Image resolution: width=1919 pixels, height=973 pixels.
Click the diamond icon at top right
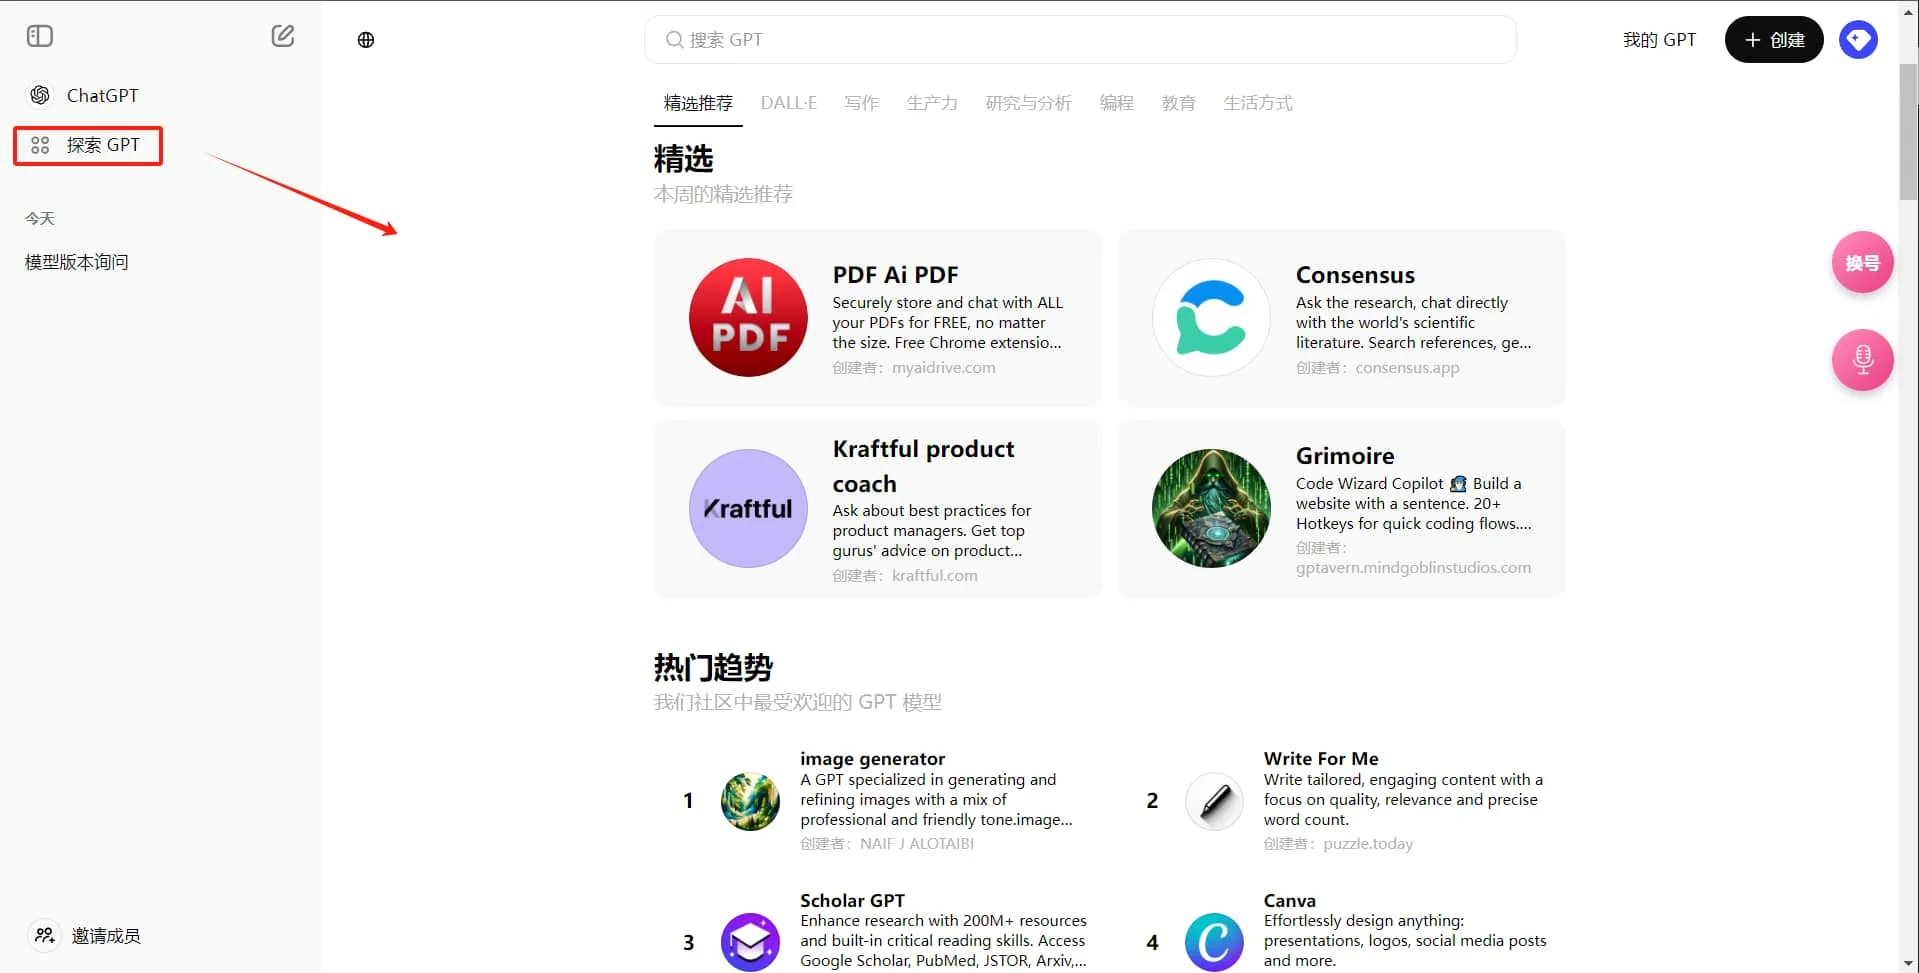[x=1857, y=39]
